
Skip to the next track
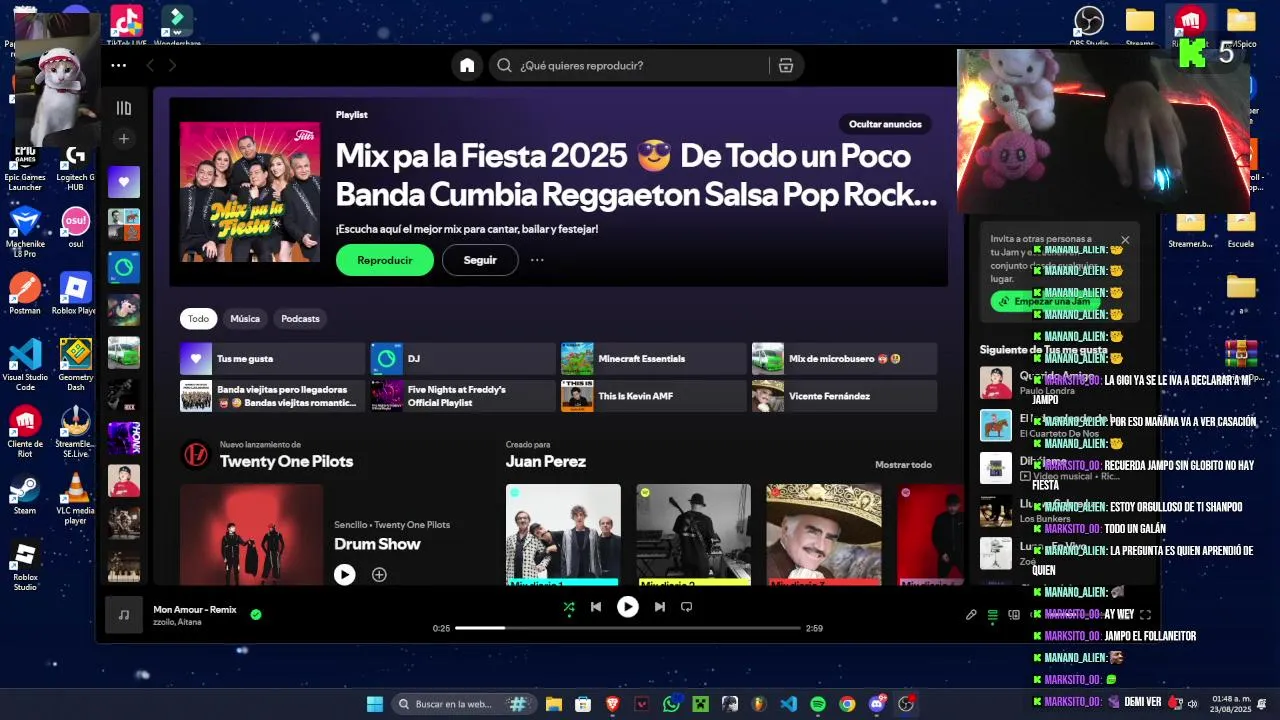pos(660,607)
